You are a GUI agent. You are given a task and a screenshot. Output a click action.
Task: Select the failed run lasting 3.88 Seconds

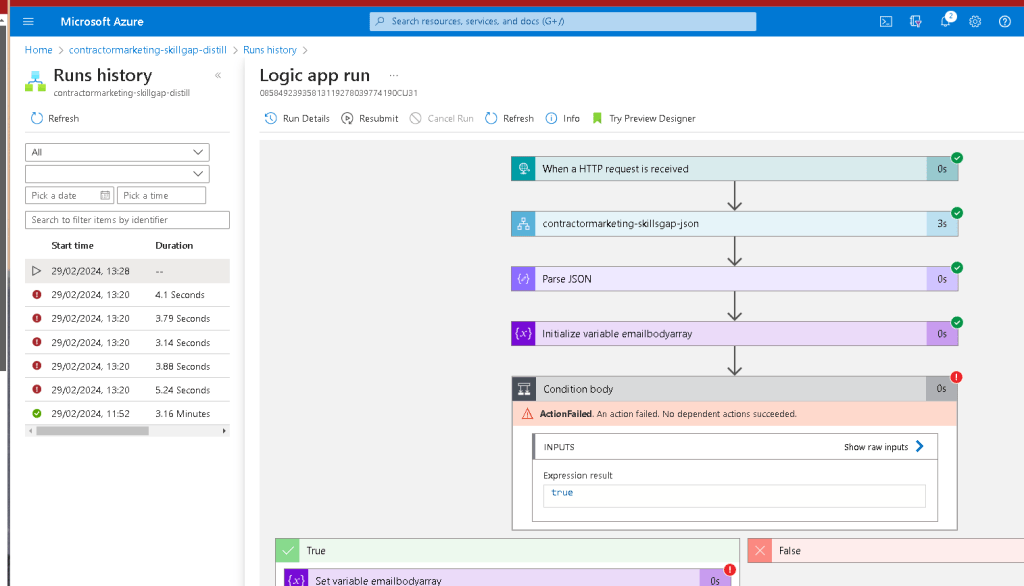pyautogui.click(x=127, y=366)
